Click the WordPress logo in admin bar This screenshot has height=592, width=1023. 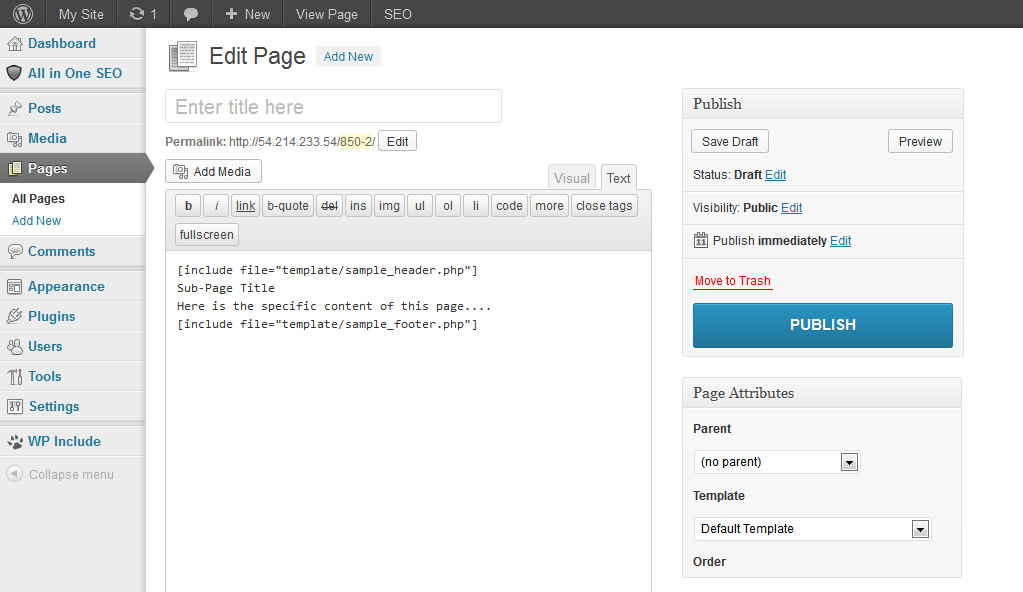(x=22, y=14)
